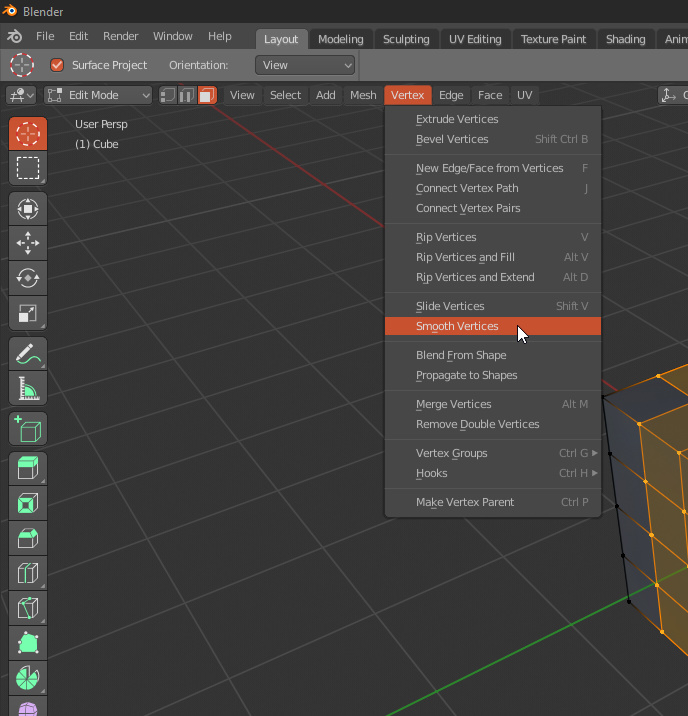Open the viewport Add menu

[x=326, y=95]
